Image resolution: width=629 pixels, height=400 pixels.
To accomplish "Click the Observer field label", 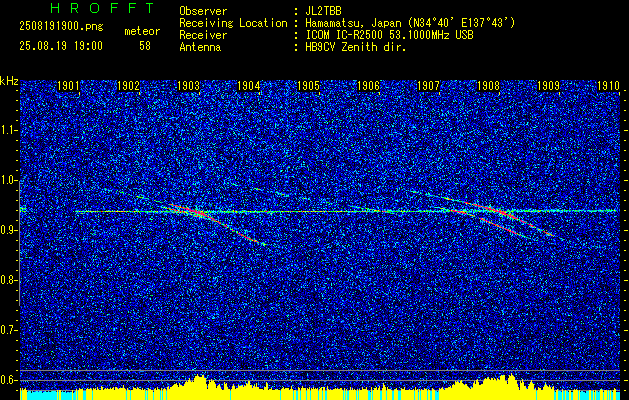I will pyautogui.click(x=203, y=11).
